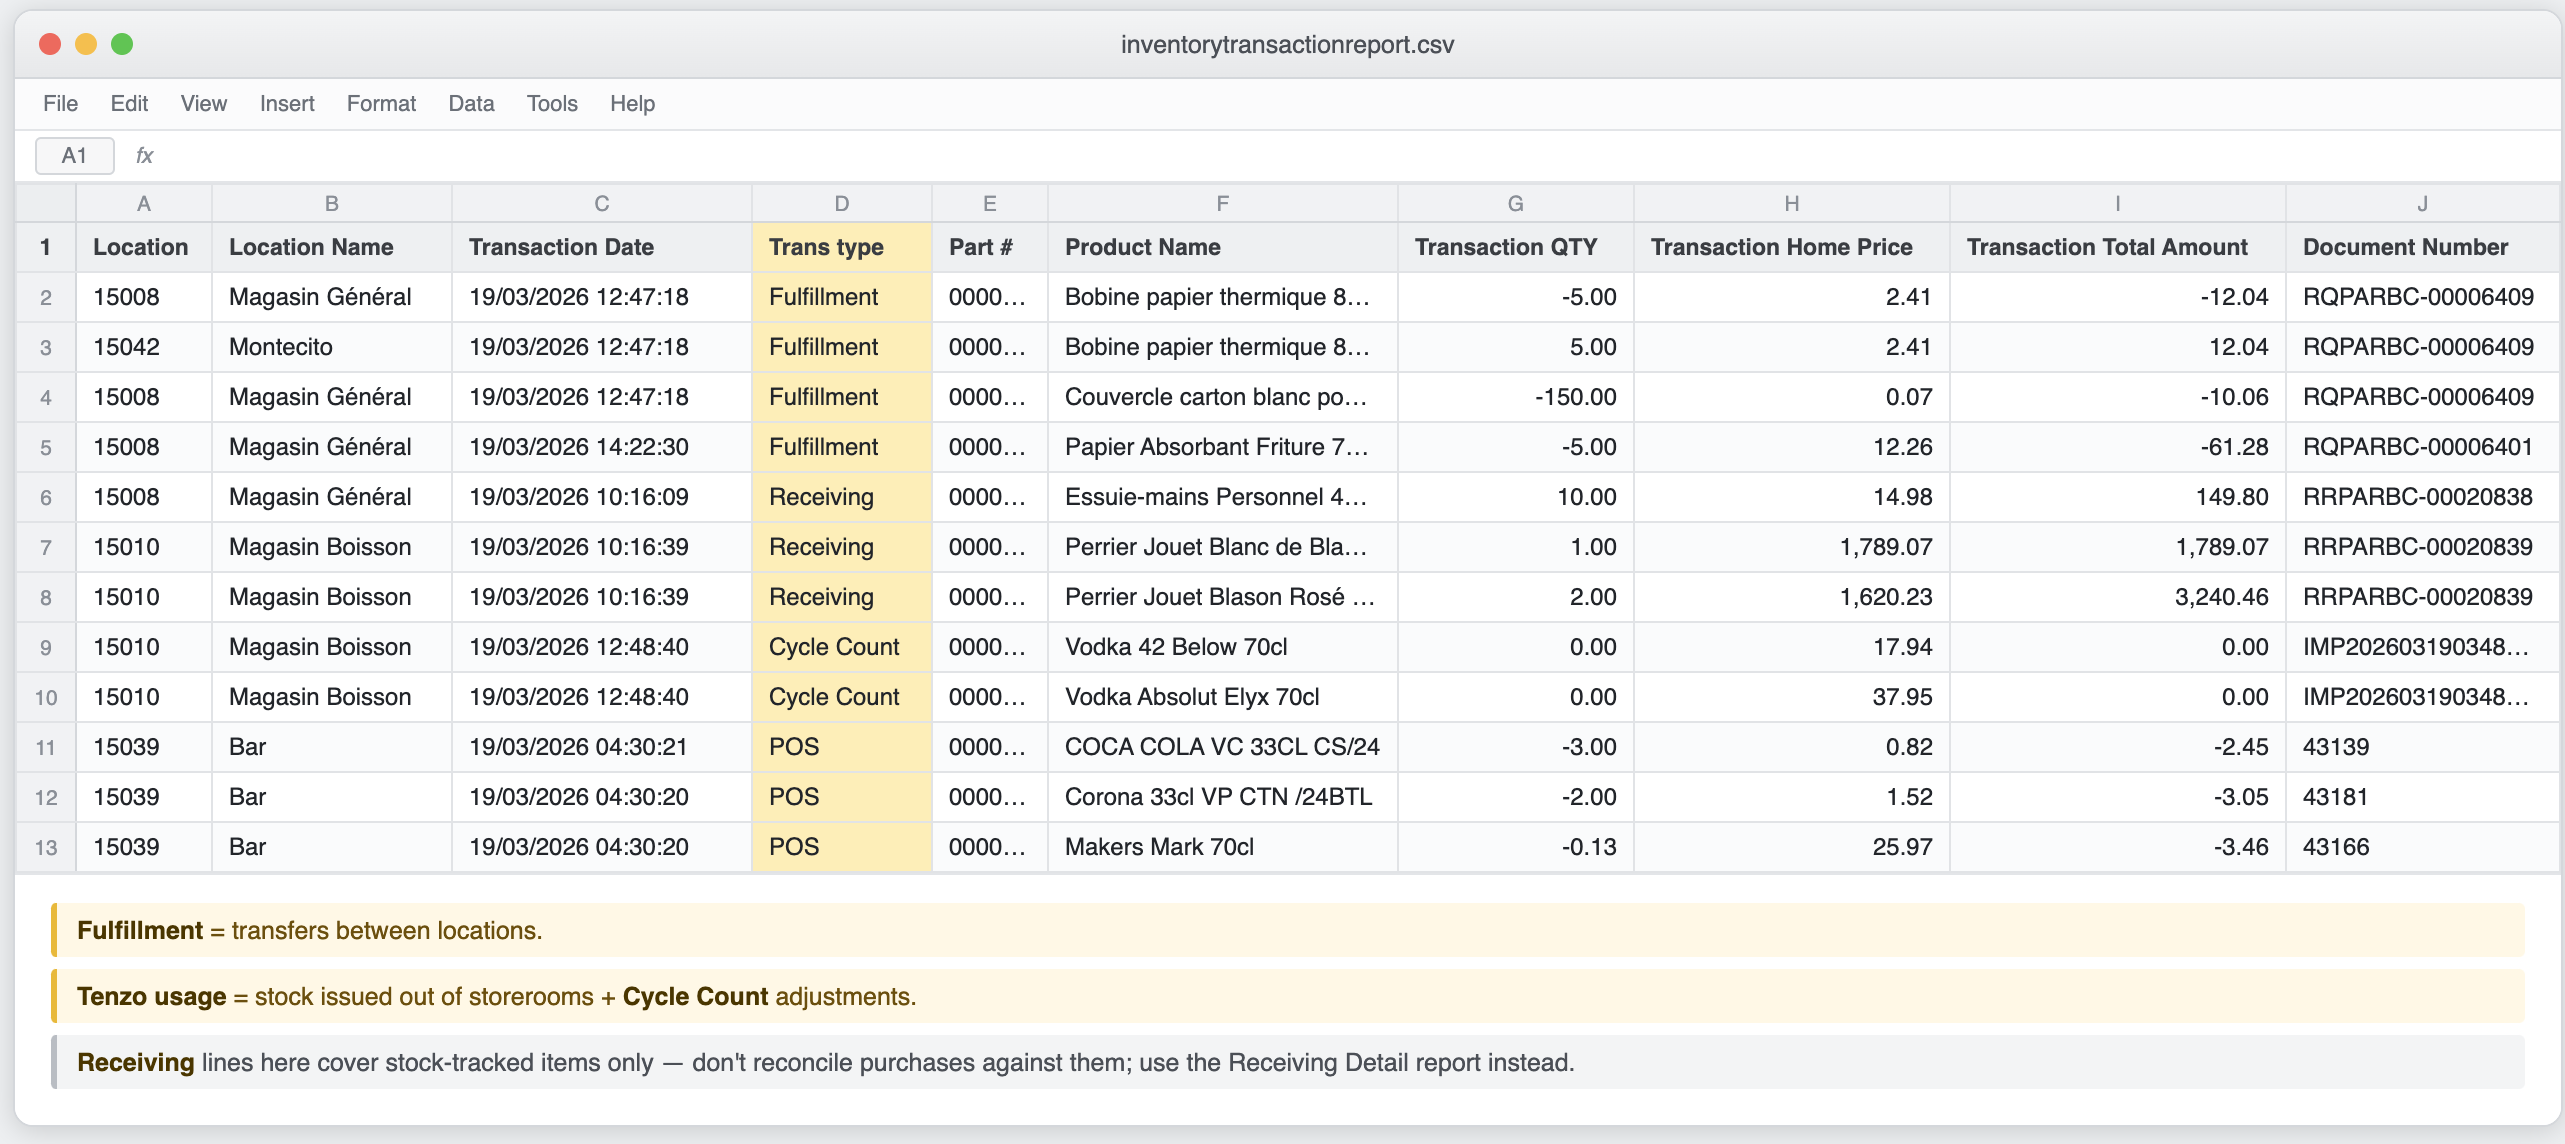2565x1144 pixels.
Task: Select the '1,789.07' home price cell
Action: (1792, 547)
